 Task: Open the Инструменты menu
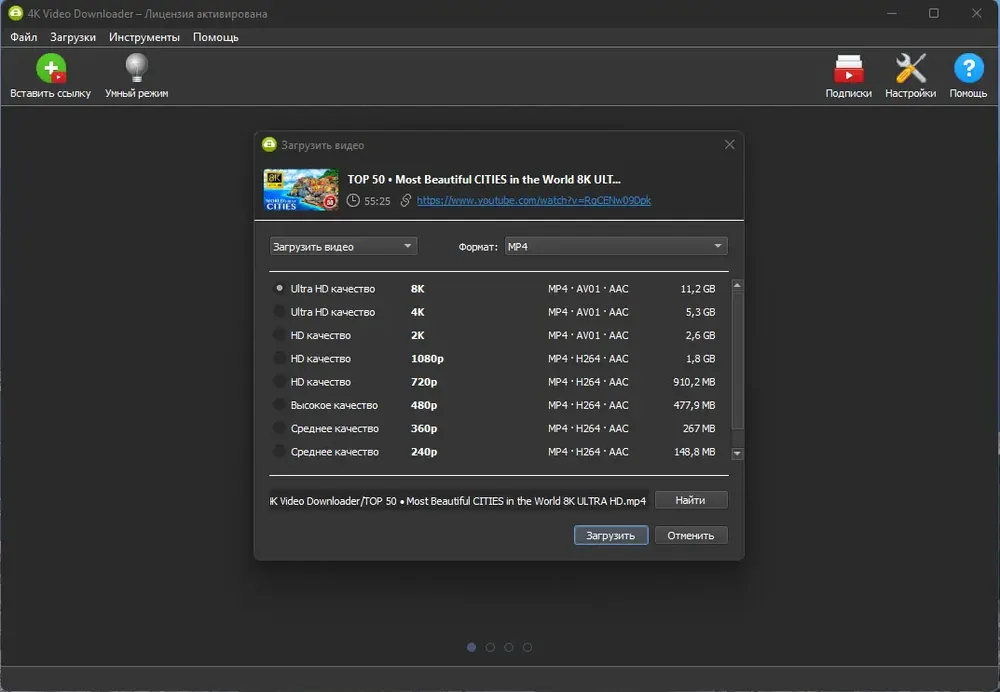(x=144, y=37)
